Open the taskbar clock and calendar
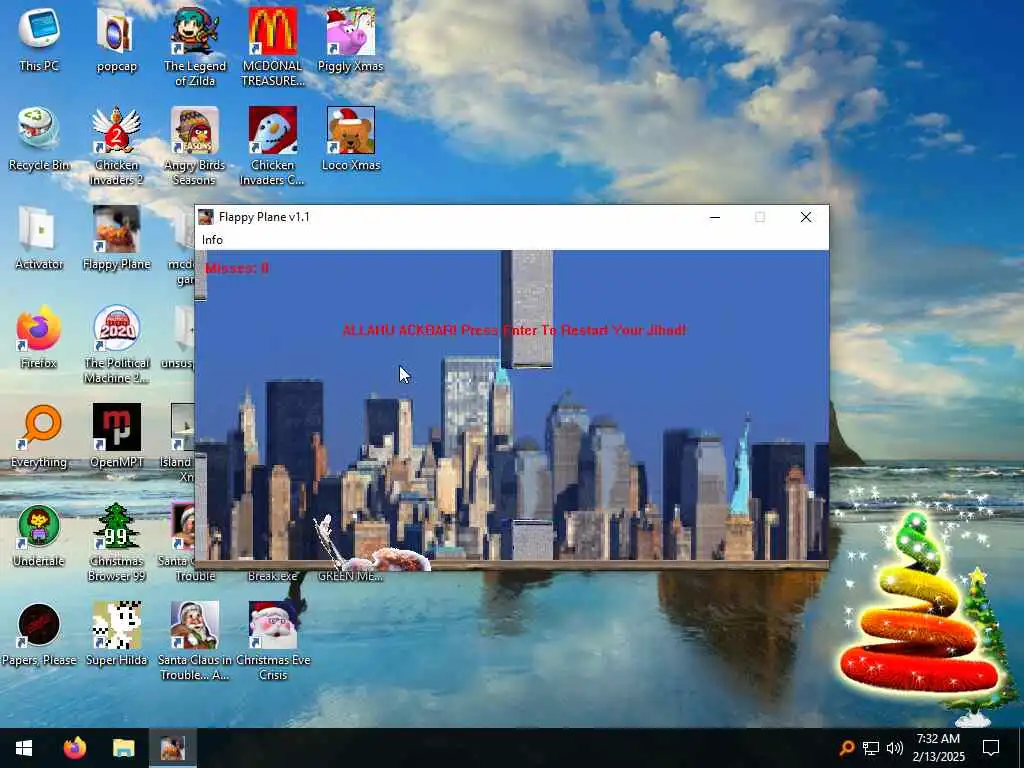 point(938,748)
